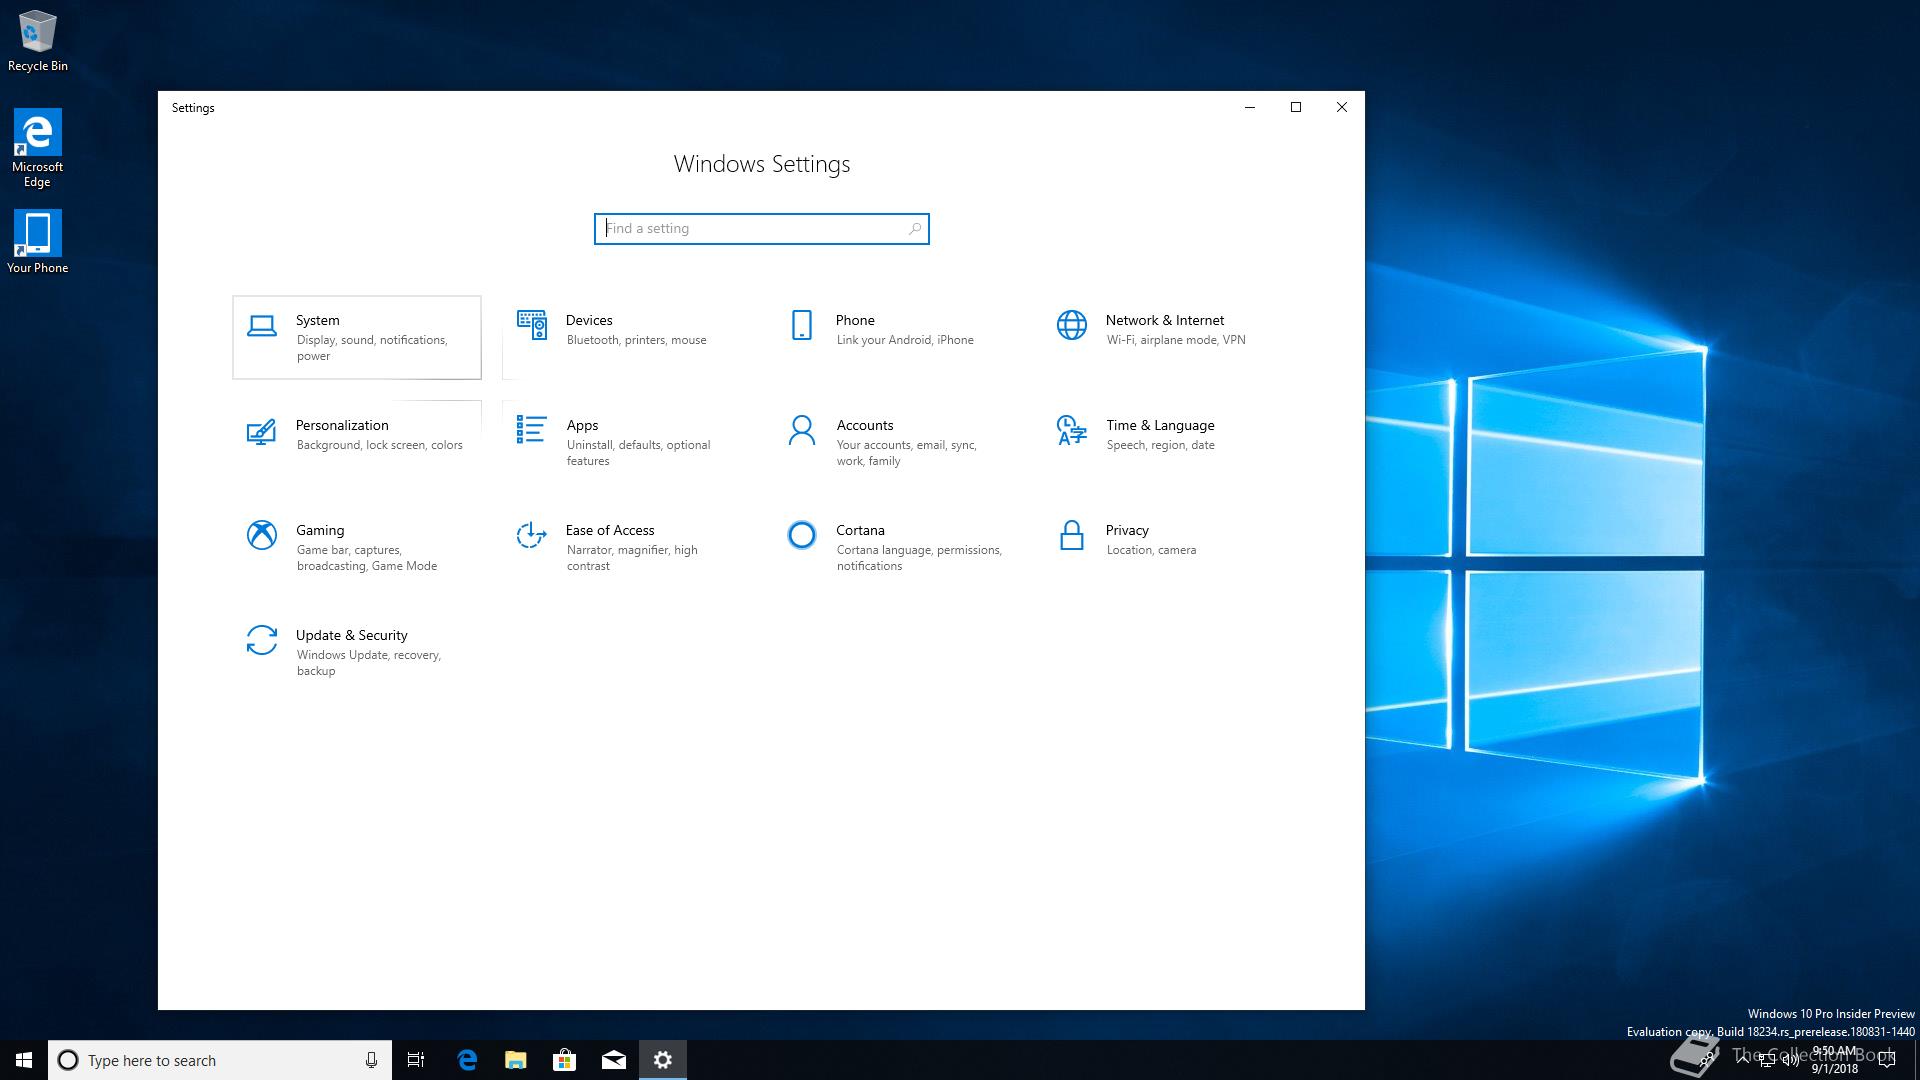Open the System settings laptop icon
This screenshot has height=1080, width=1920.
point(262,326)
